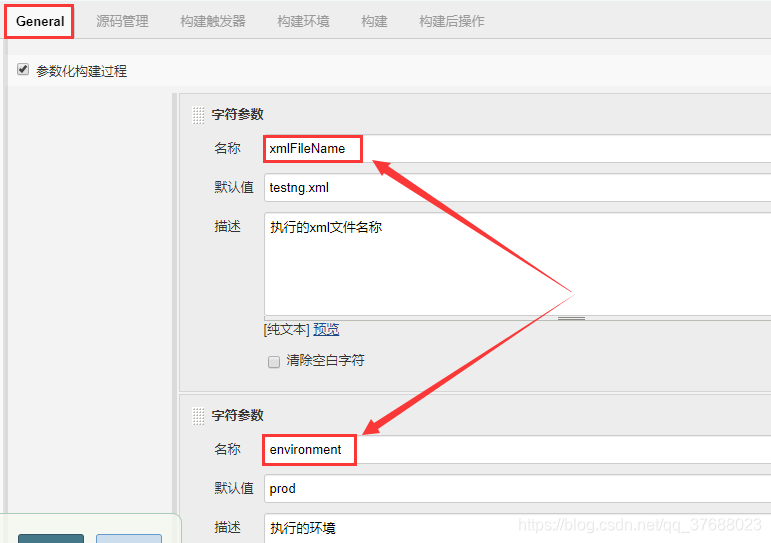
Task: Click the light blue button at bottom
Action: 129,539
